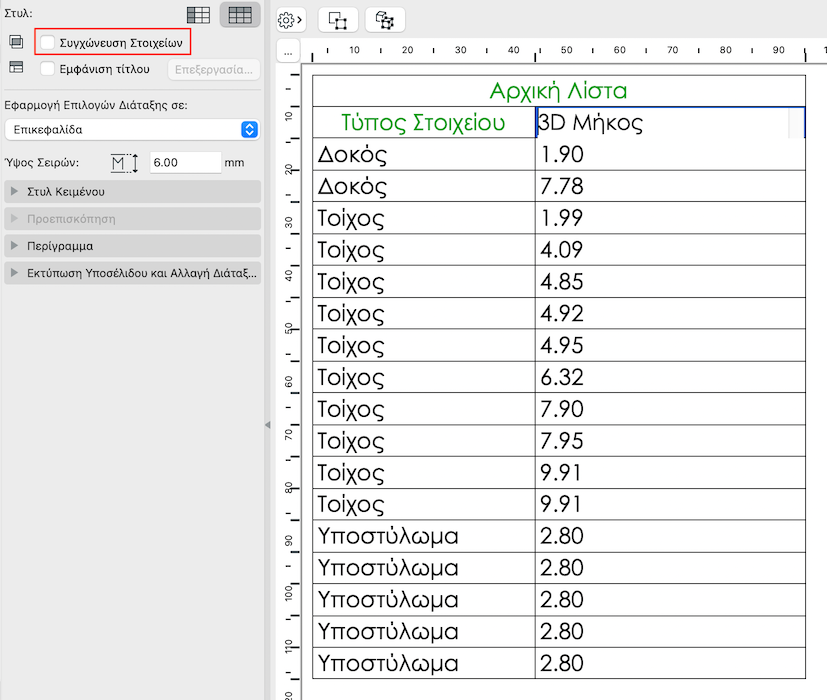827x700 pixels.
Task: Click the disabled Επεξεργασία... button
Action: [x=214, y=70]
